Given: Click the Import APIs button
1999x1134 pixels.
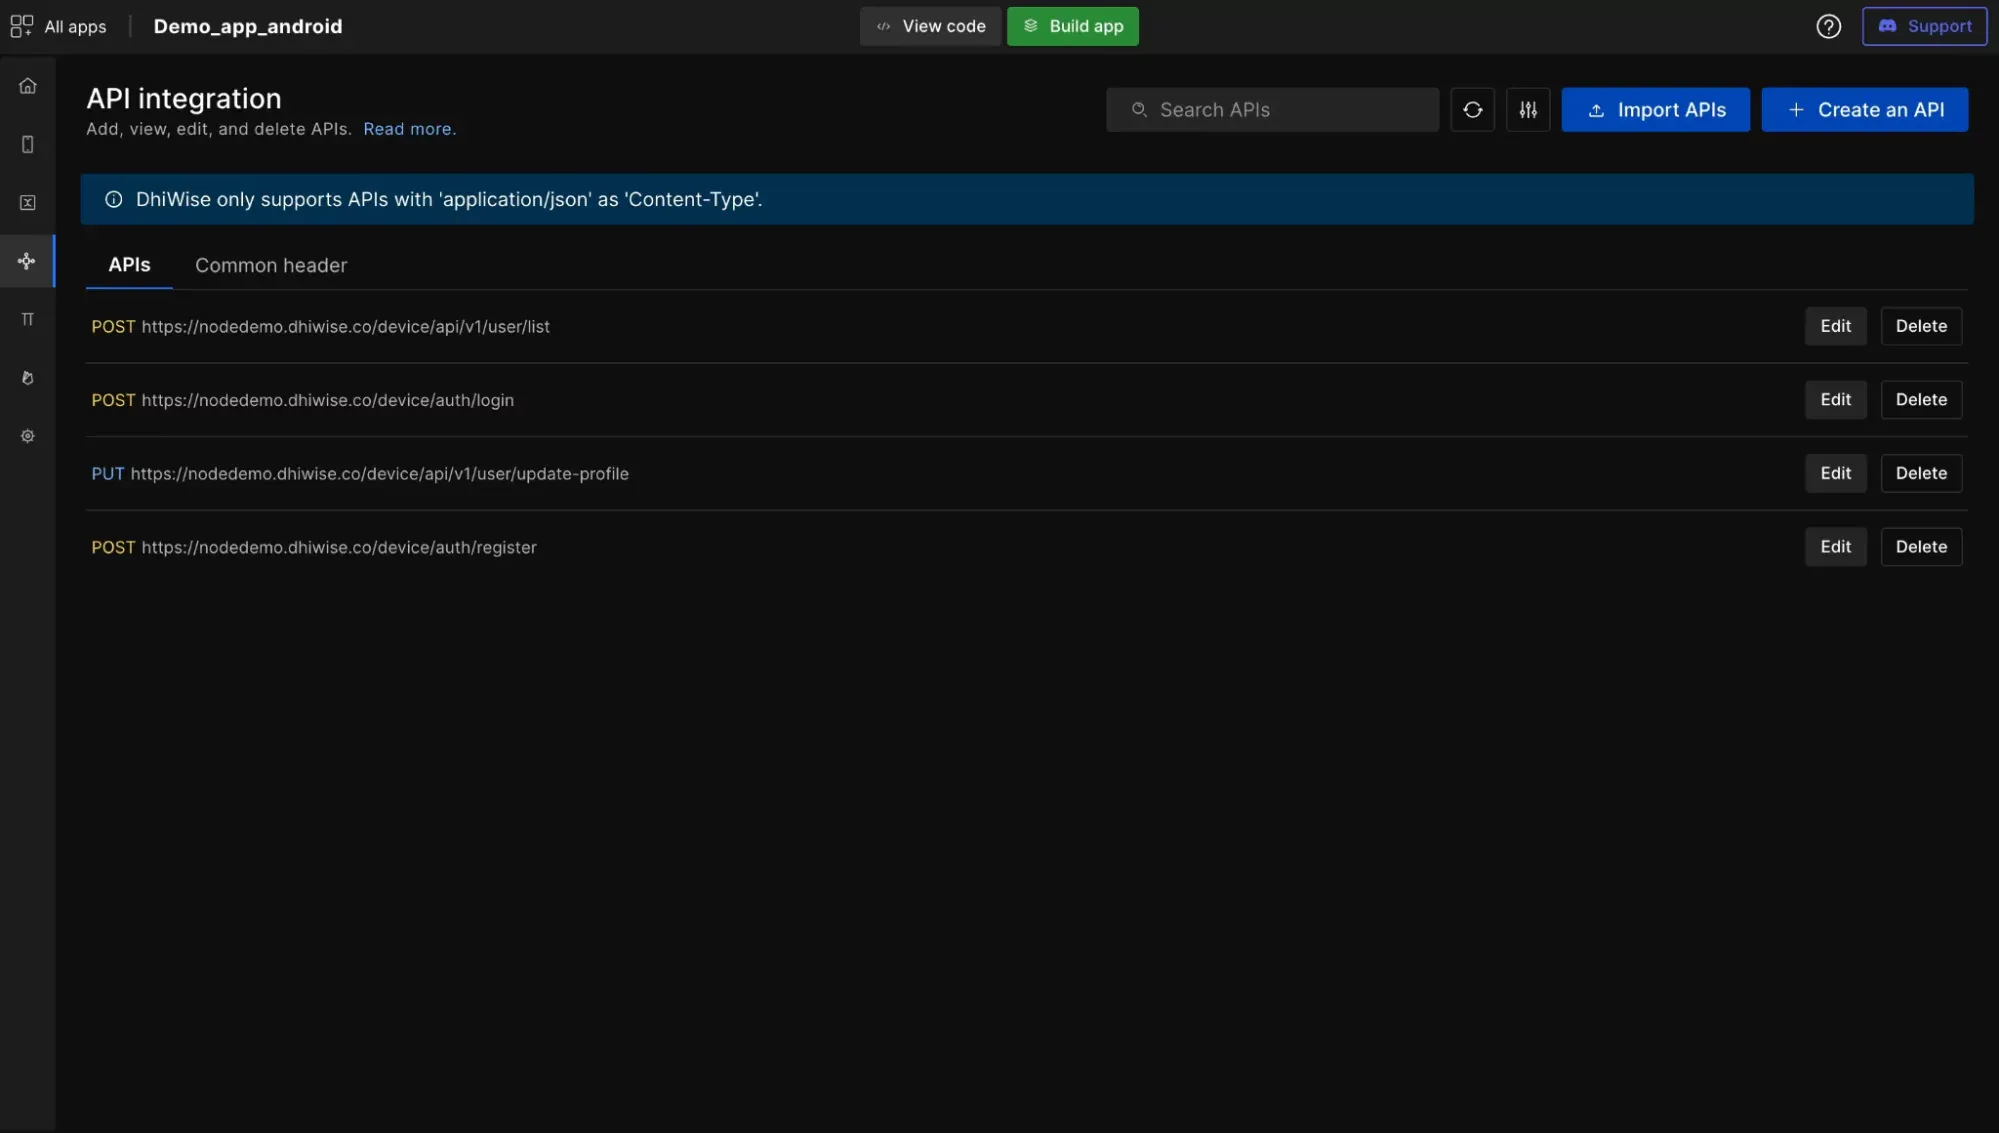Looking at the screenshot, I should click(1655, 109).
